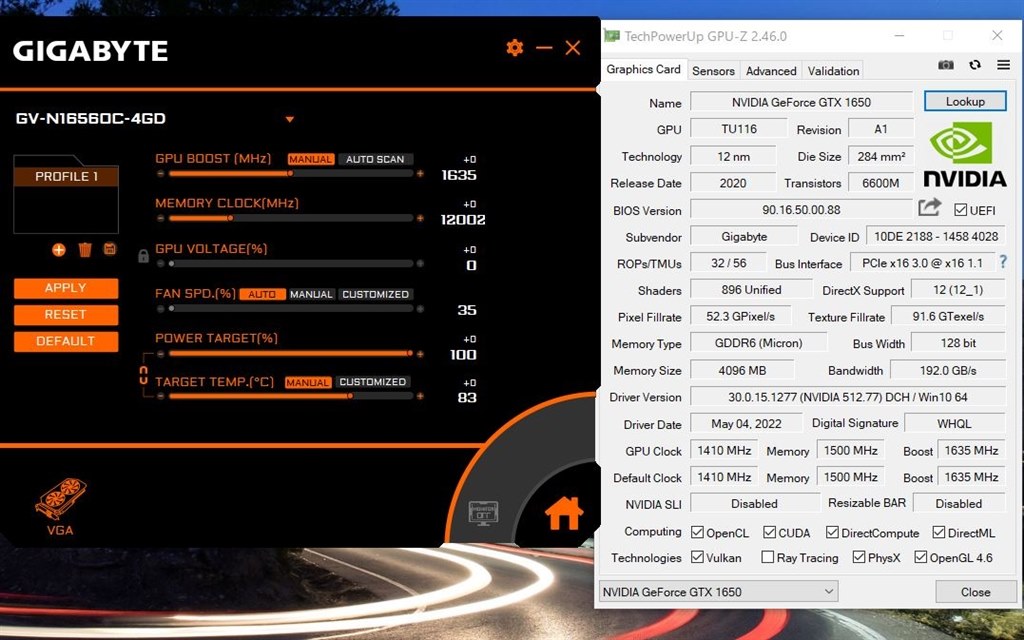Click the DEFAULT button
The image size is (1024, 640).
tap(66, 342)
